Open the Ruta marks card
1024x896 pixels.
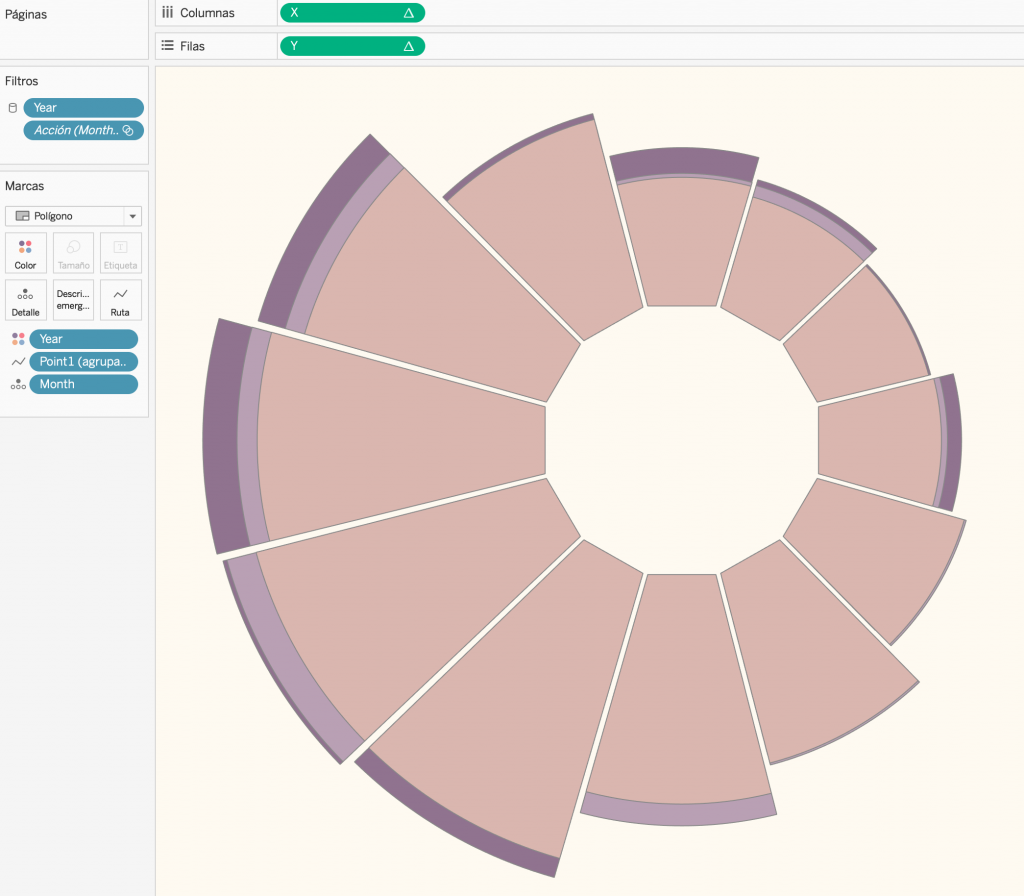point(120,300)
